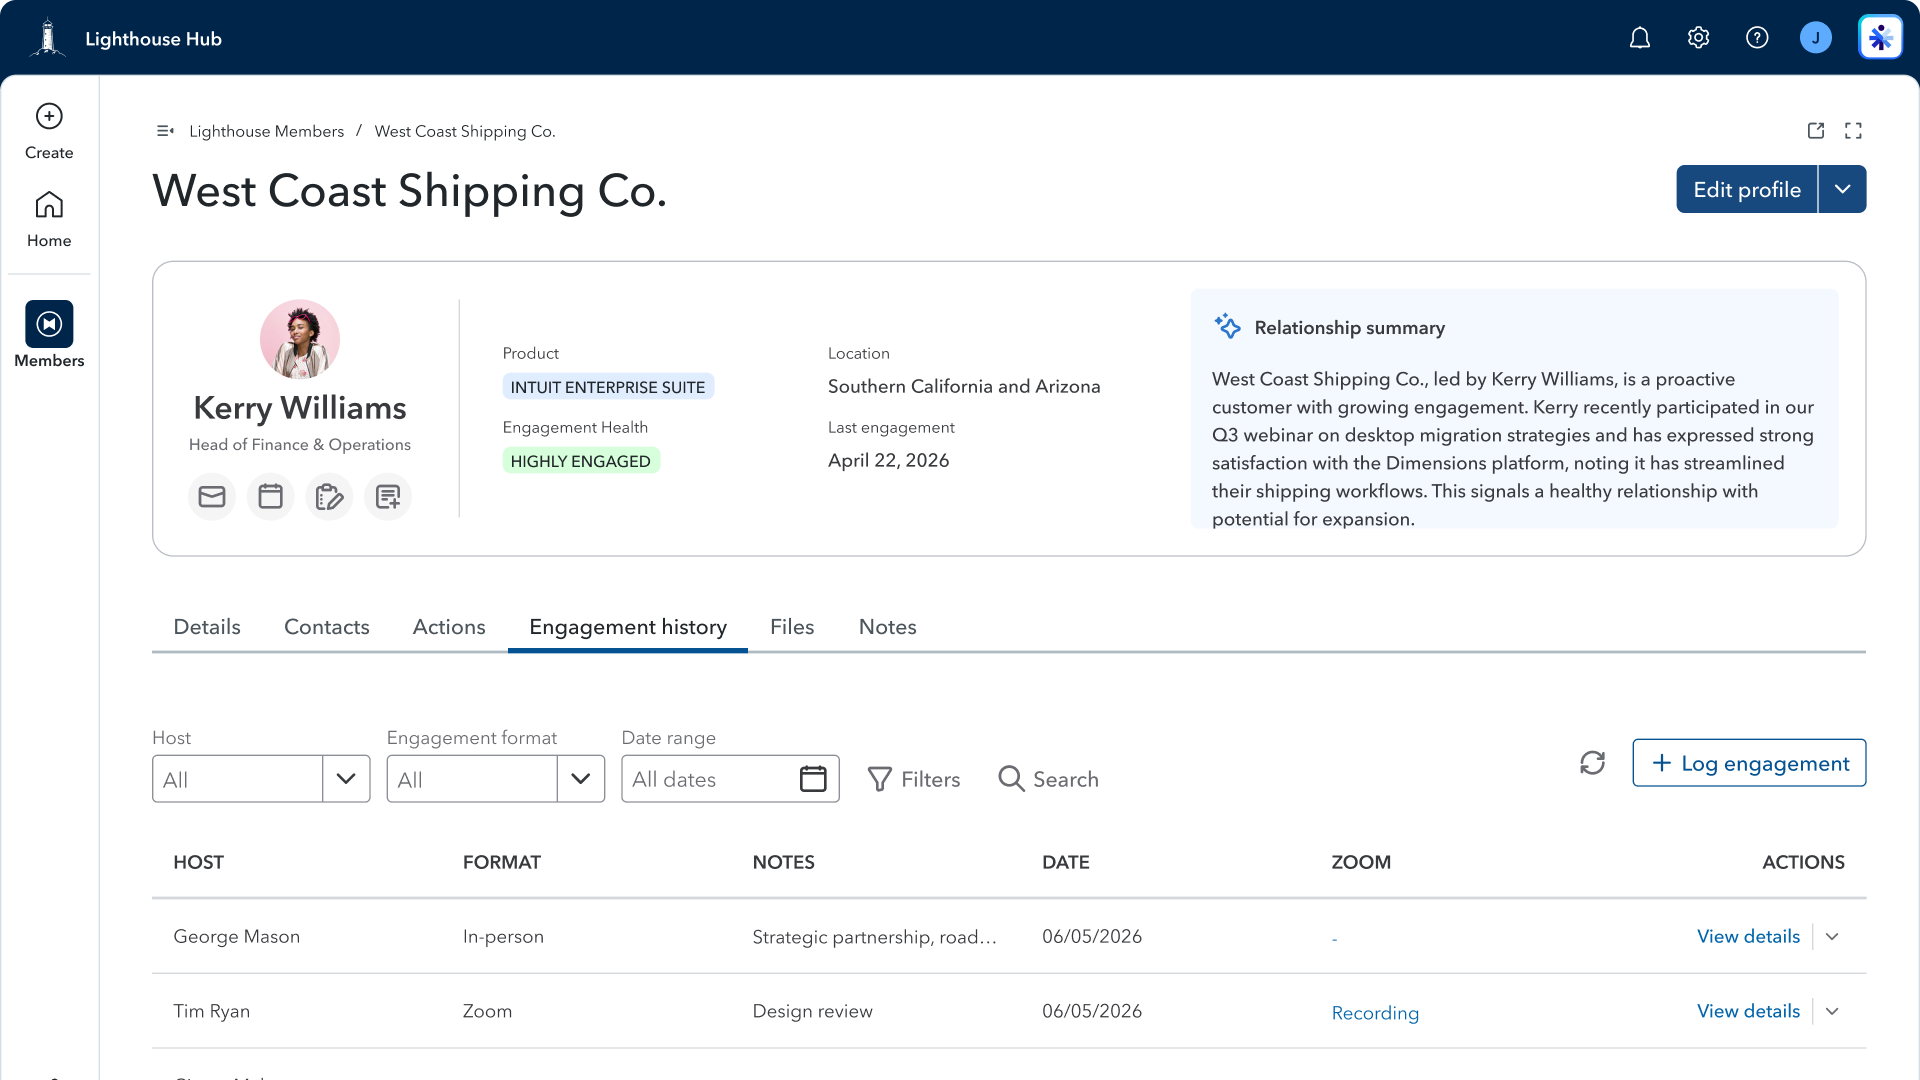Screen dimensions: 1920x1080
Task: Click the Strategic partnership notes cell
Action: point(875,937)
